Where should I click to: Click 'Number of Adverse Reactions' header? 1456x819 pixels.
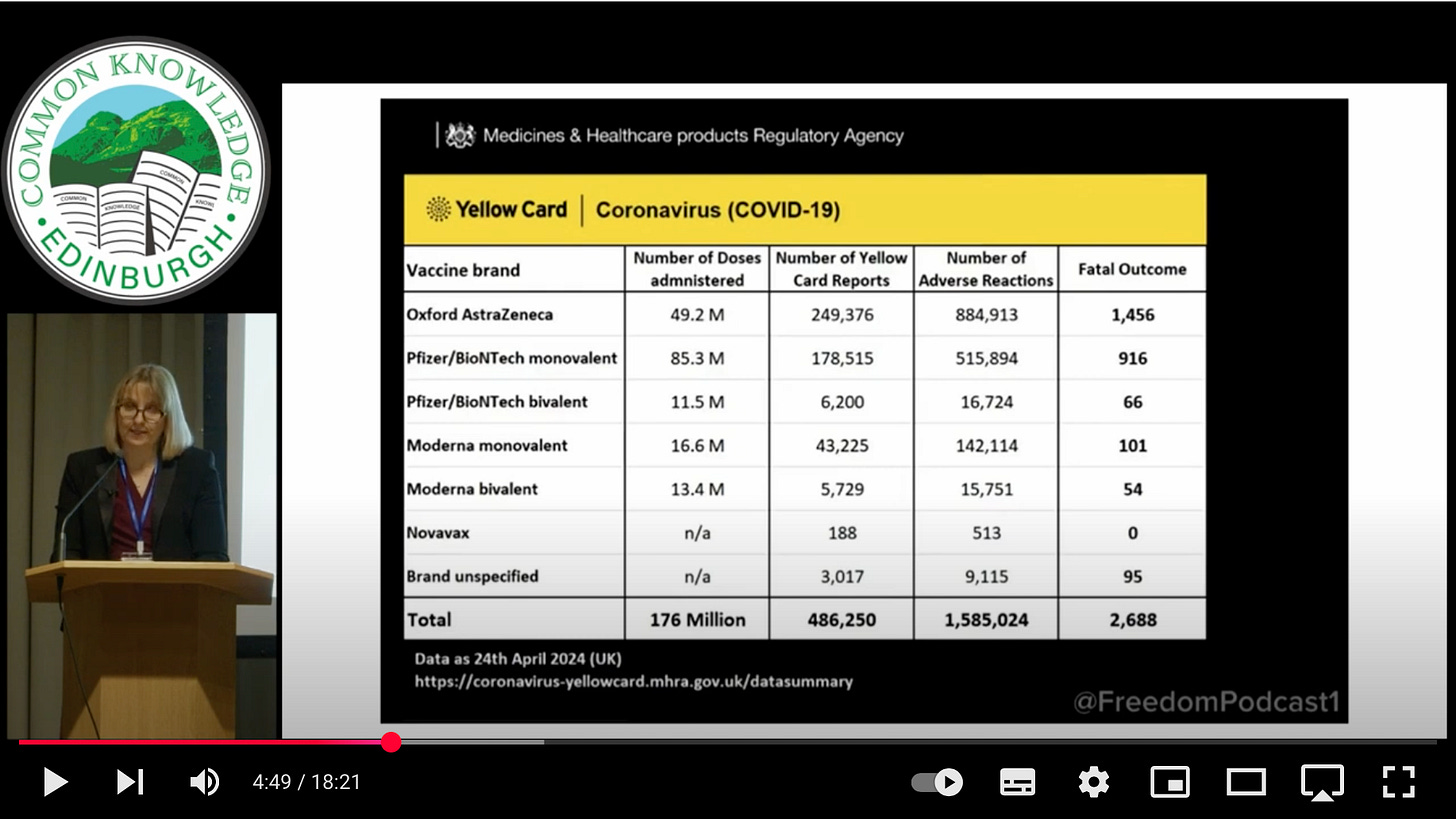(986, 269)
